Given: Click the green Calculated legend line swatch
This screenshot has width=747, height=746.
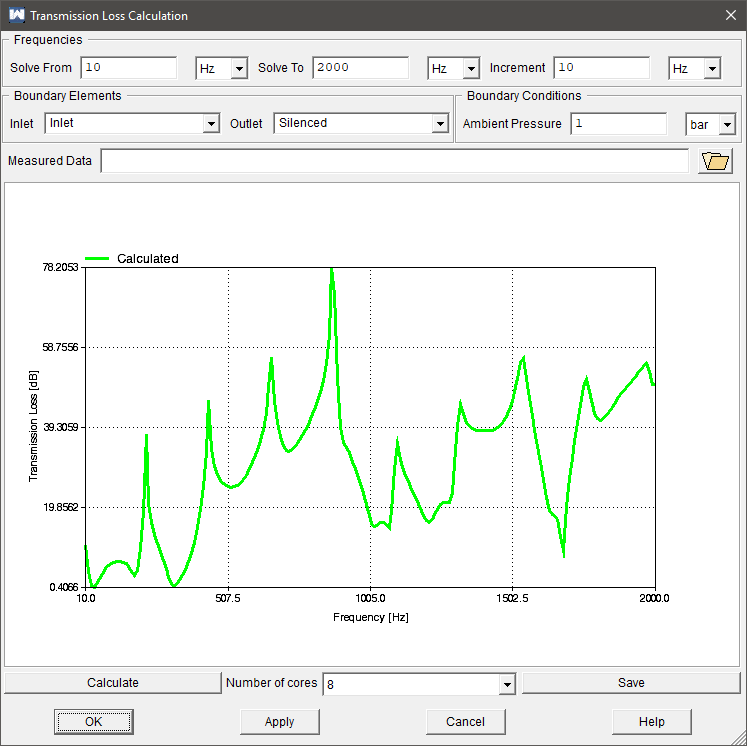Looking at the screenshot, I should coord(97,259).
